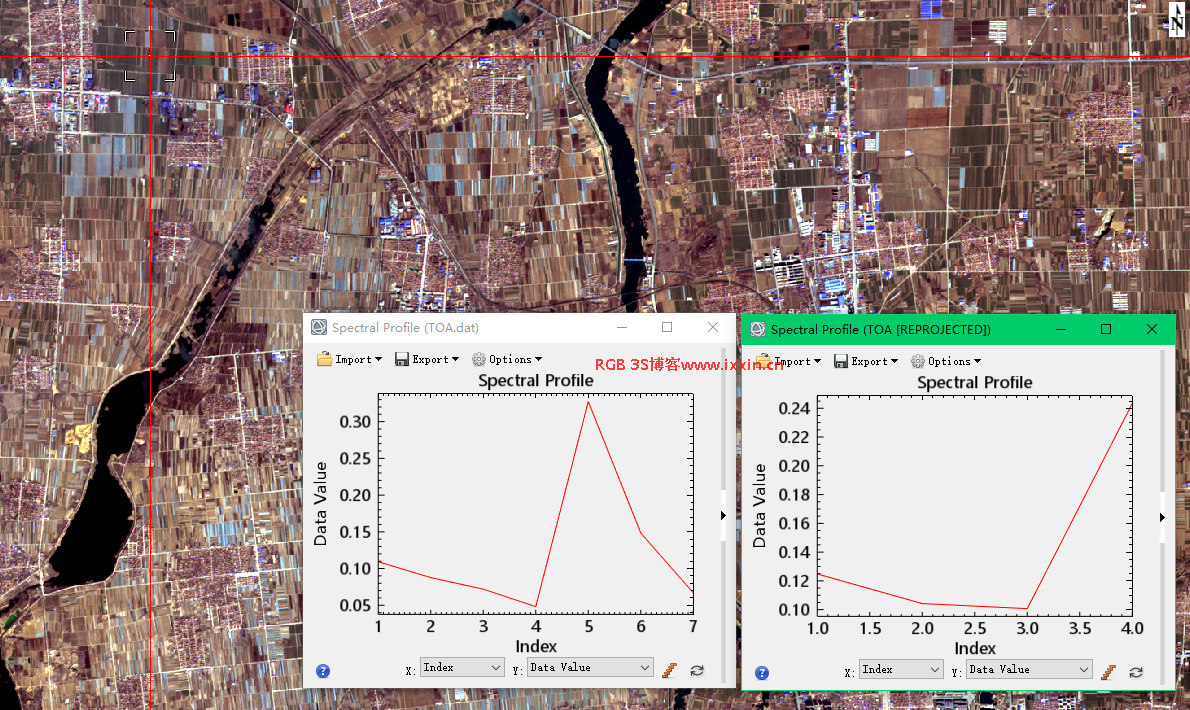Open Export menu in TOA.dat profile window
Viewport: 1190px width, 710px height.
tap(427, 360)
